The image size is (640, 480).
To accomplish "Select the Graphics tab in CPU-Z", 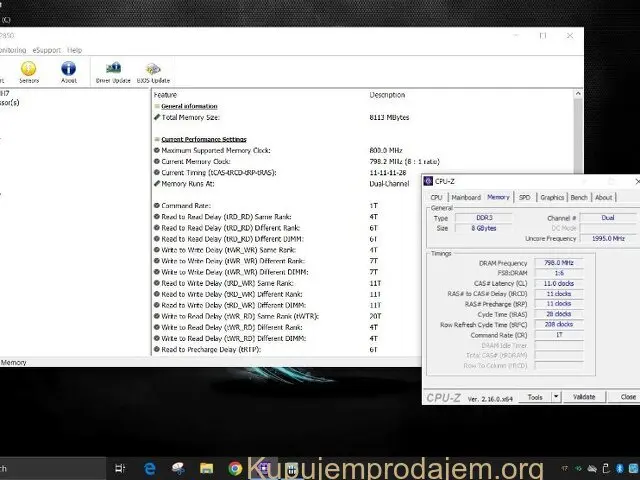I will 553,198.
